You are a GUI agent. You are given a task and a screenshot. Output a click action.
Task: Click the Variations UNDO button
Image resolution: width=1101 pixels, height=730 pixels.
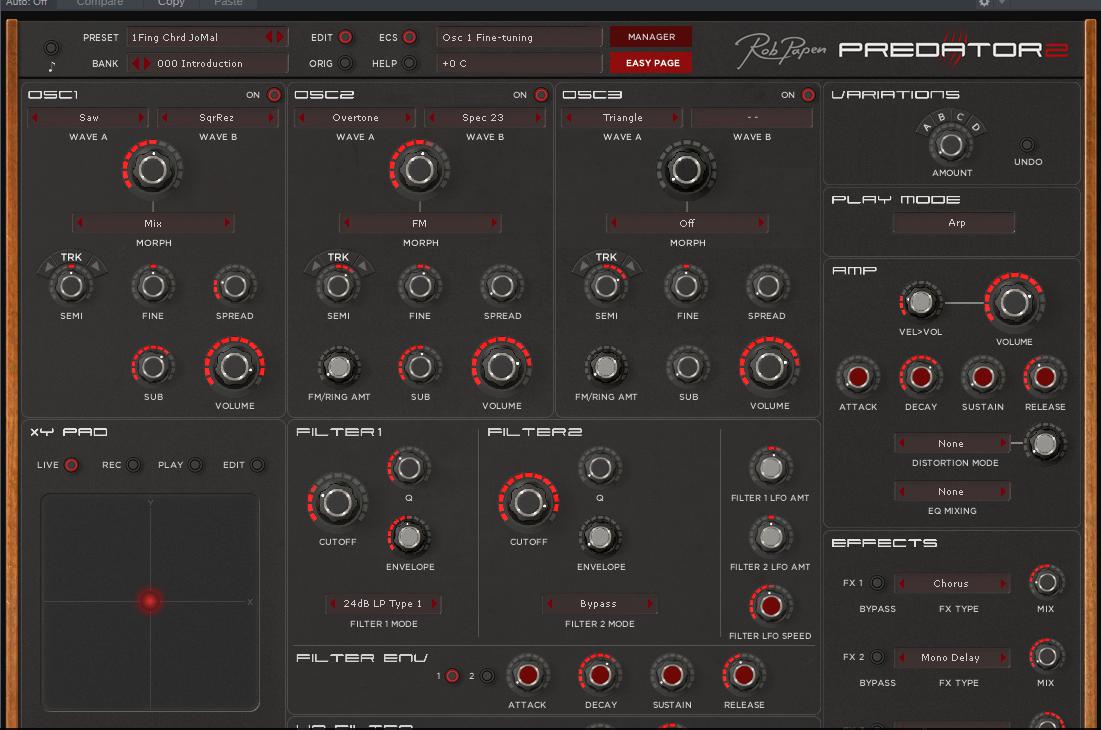point(1027,145)
